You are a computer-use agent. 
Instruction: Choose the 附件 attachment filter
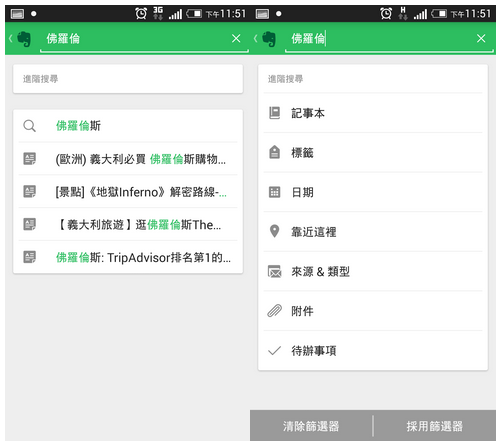tap(373, 311)
